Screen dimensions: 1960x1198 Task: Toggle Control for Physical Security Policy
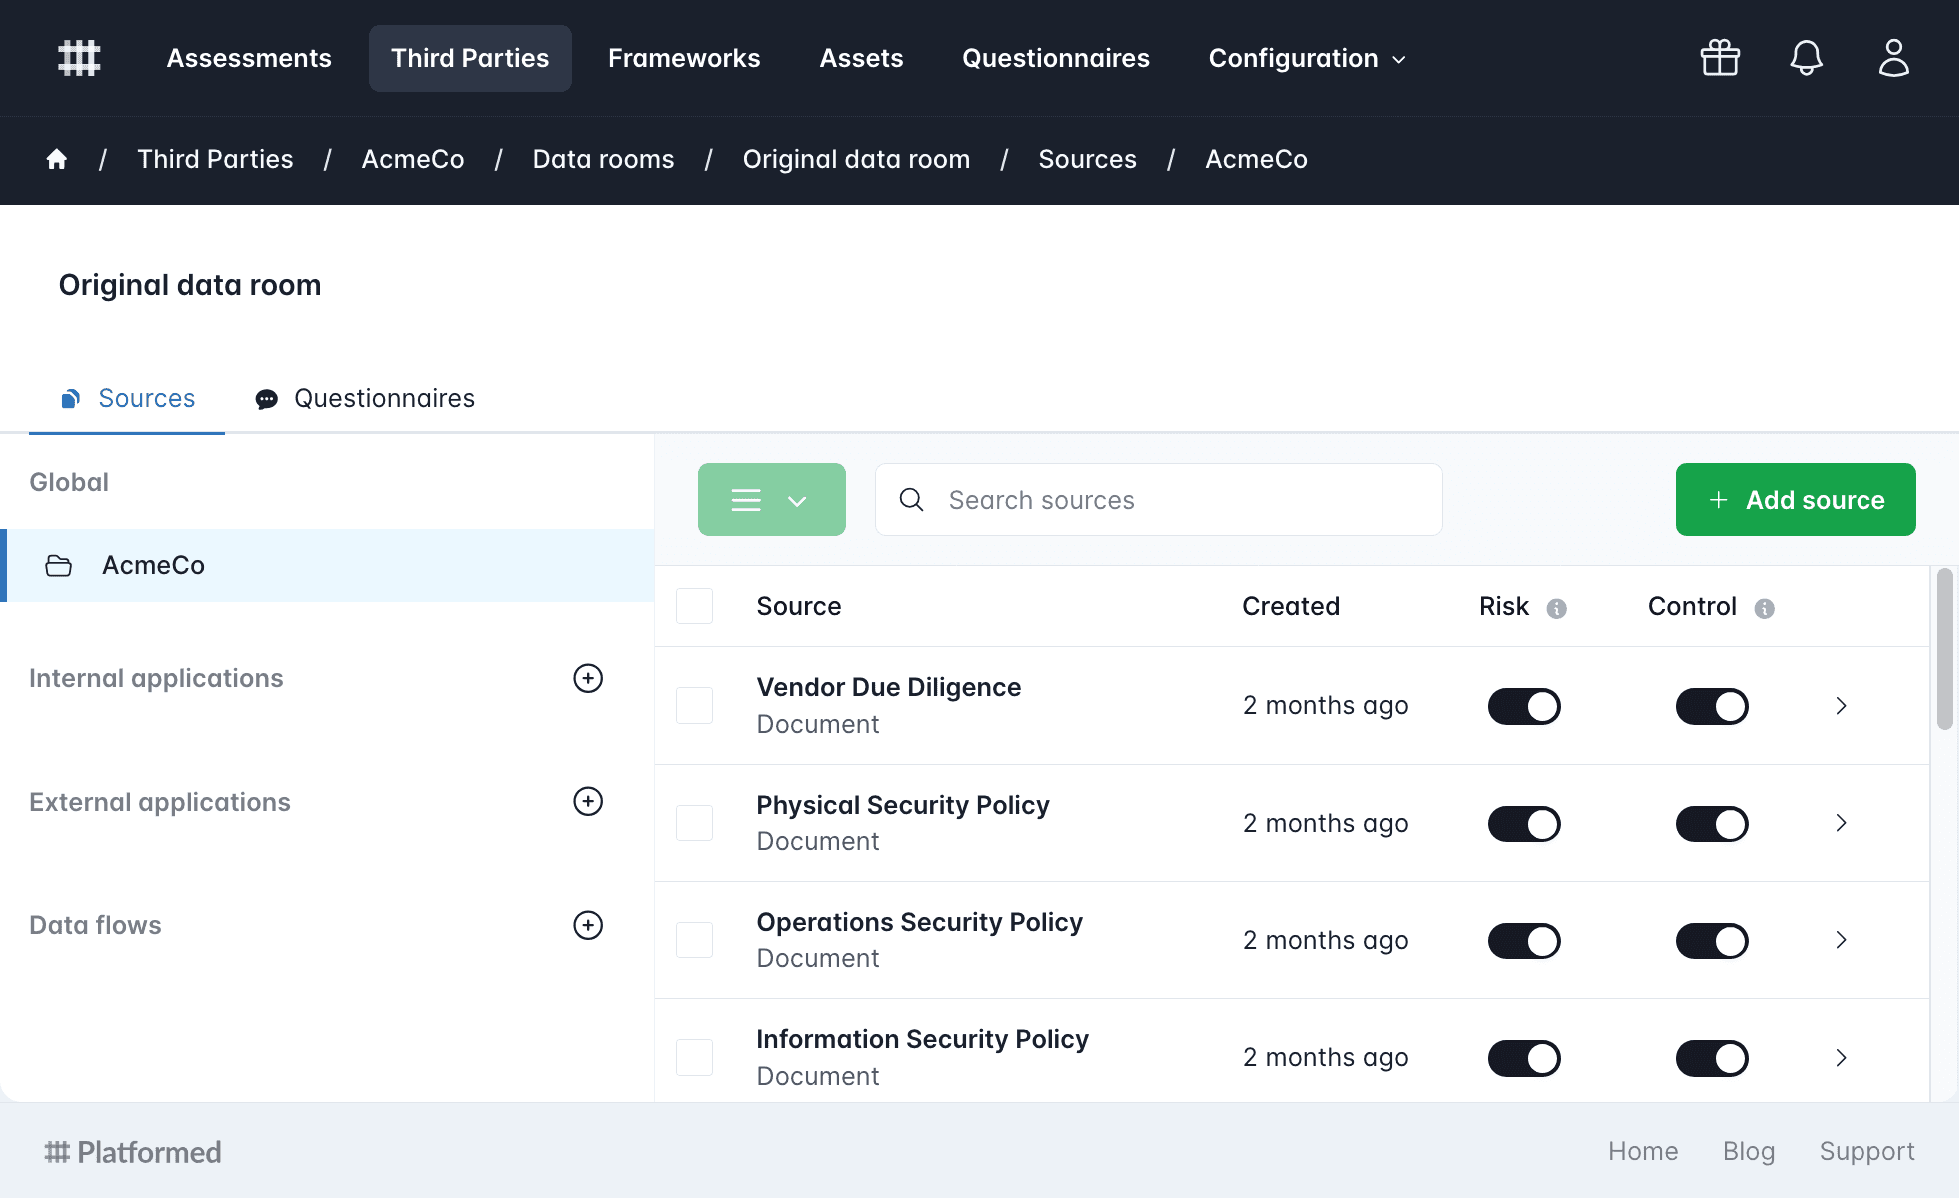click(1712, 824)
